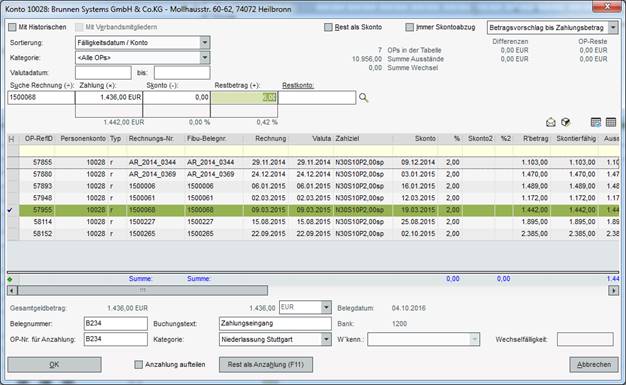Screen dimensions: 626x385
Task: Click the open envelope icon above the table
Action: click(x=551, y=123)
